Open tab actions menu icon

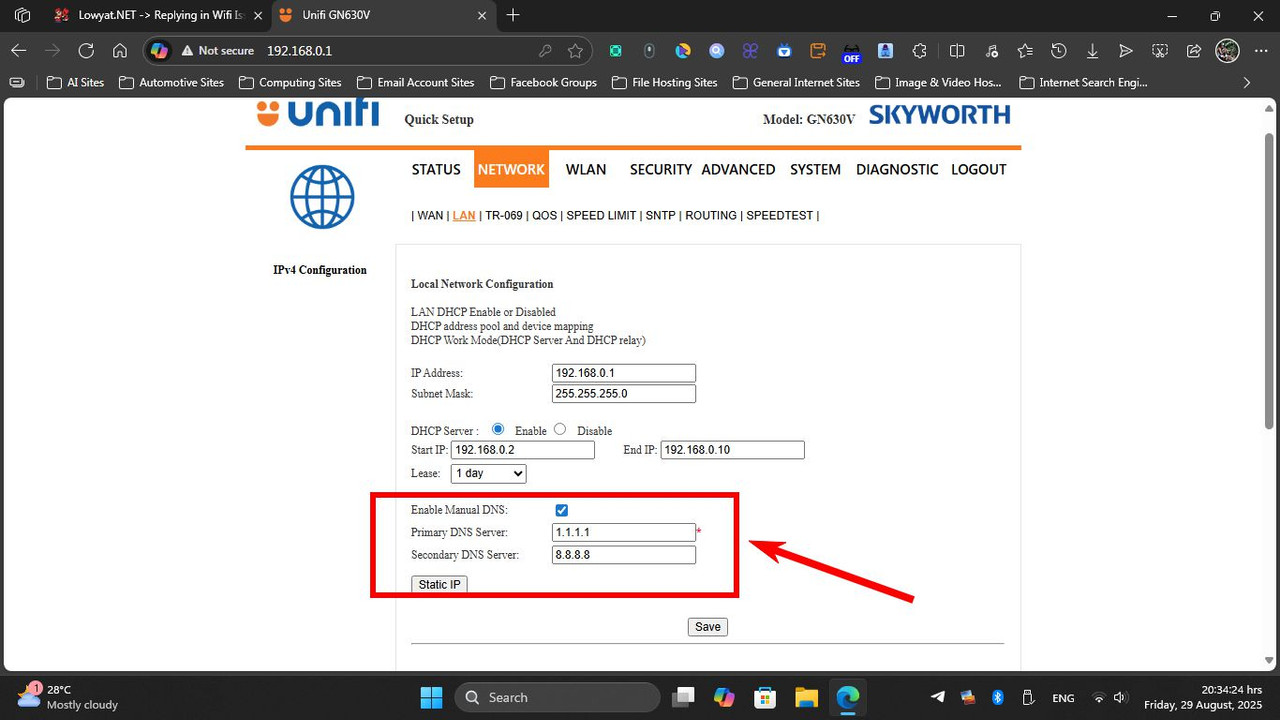[x=22, y=15]
